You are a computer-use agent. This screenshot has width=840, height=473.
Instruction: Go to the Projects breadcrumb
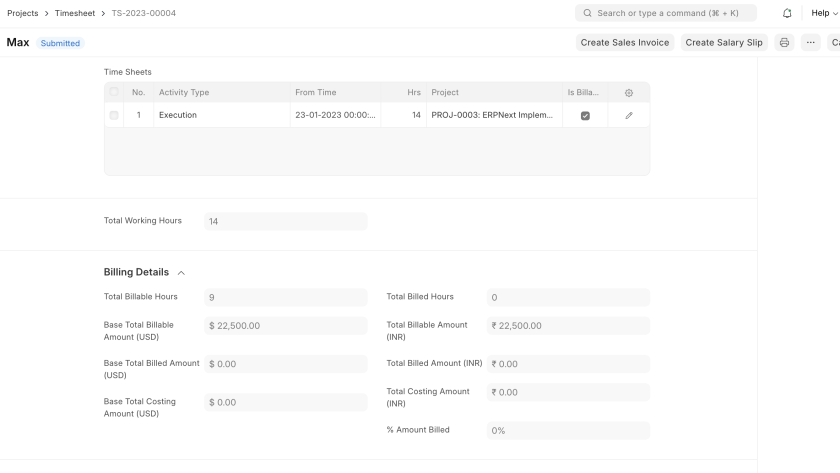tap(22, 13)
